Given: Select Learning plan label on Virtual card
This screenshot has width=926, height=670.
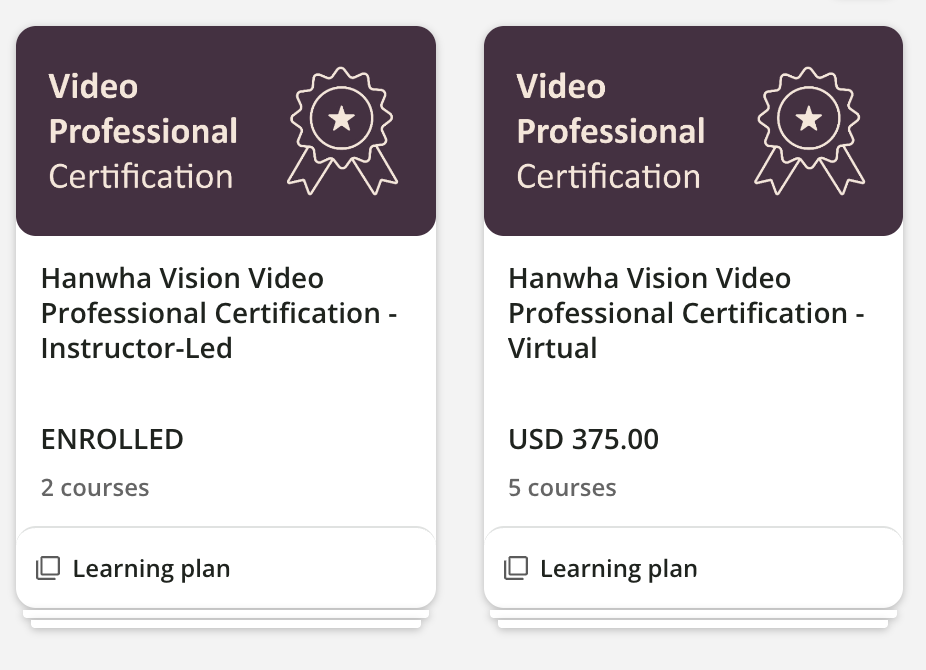Looking at the screenshot, I should (x=618, y=569).
